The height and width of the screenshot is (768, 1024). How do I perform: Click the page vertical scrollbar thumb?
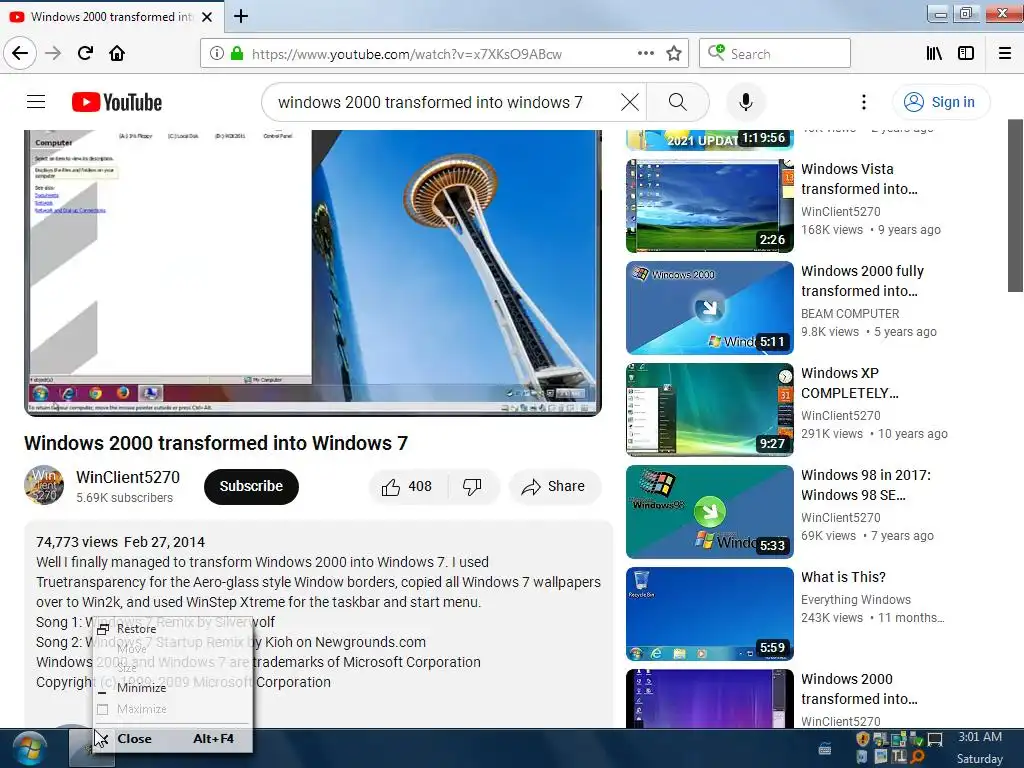[1016, 206]
